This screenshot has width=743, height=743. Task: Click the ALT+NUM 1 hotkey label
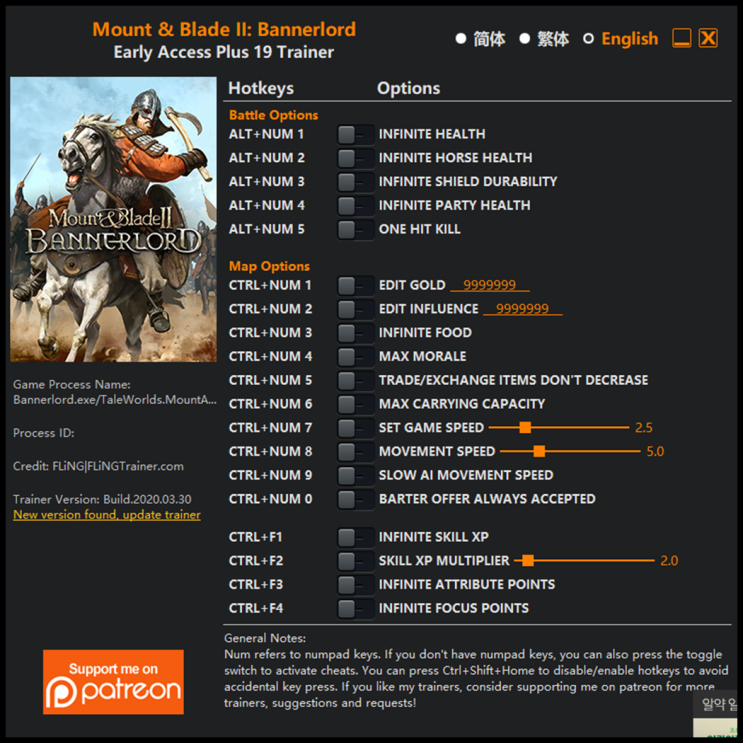(266, 135)
